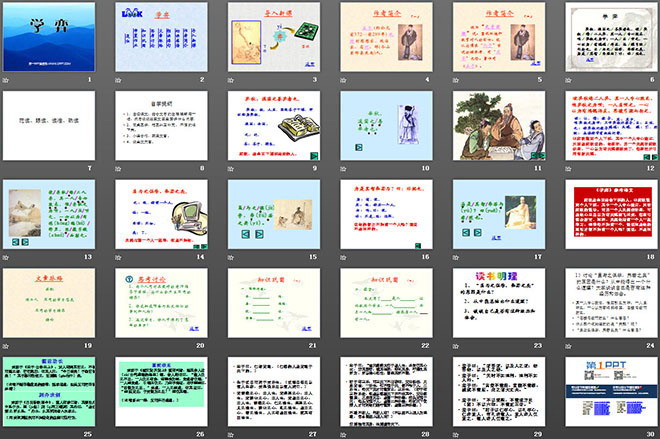Screen dimensions: 660x439
Task: Select slide 16 red heading text thumbnail
Action: point(386,215)
